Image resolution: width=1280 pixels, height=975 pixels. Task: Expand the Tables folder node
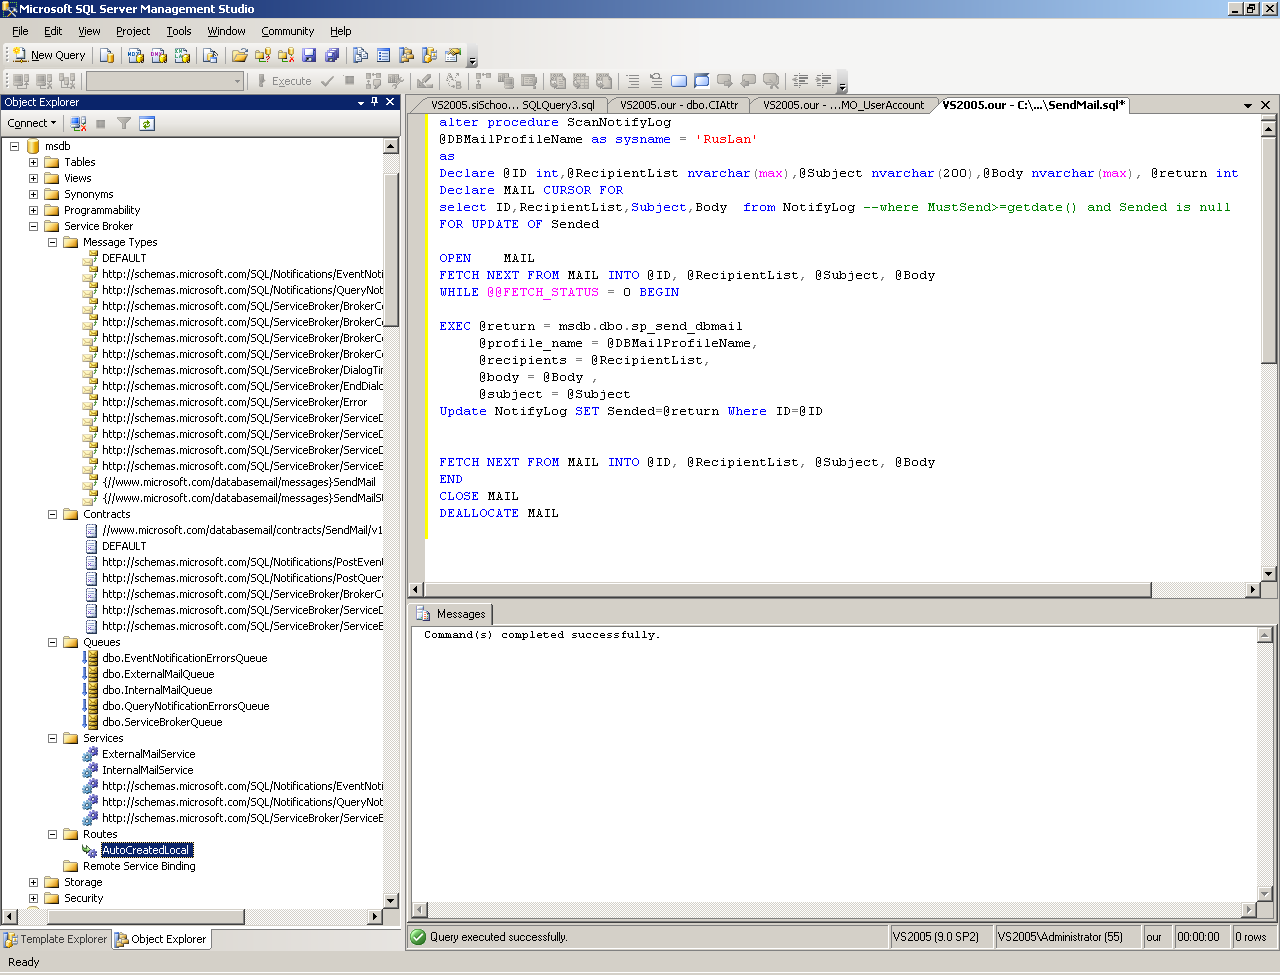click(x=33, y=162)
